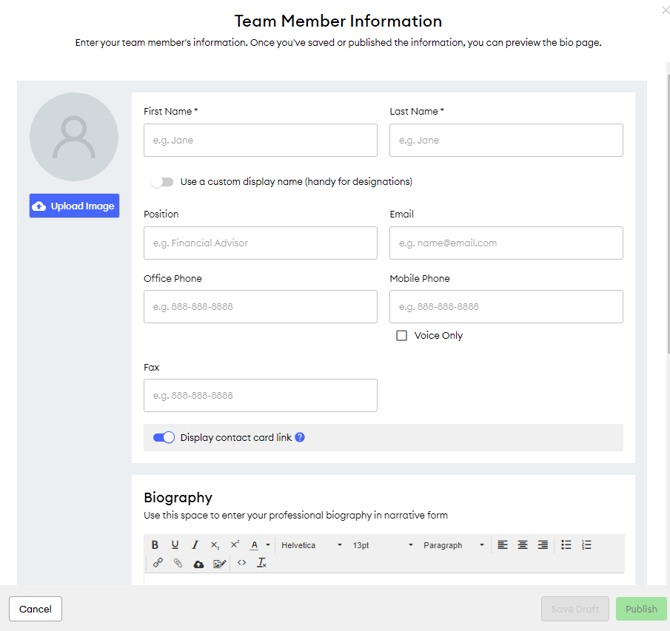This screenshot has height=631, width=670.
Task: Click the Save Draft button
Action: pos(575,609)
